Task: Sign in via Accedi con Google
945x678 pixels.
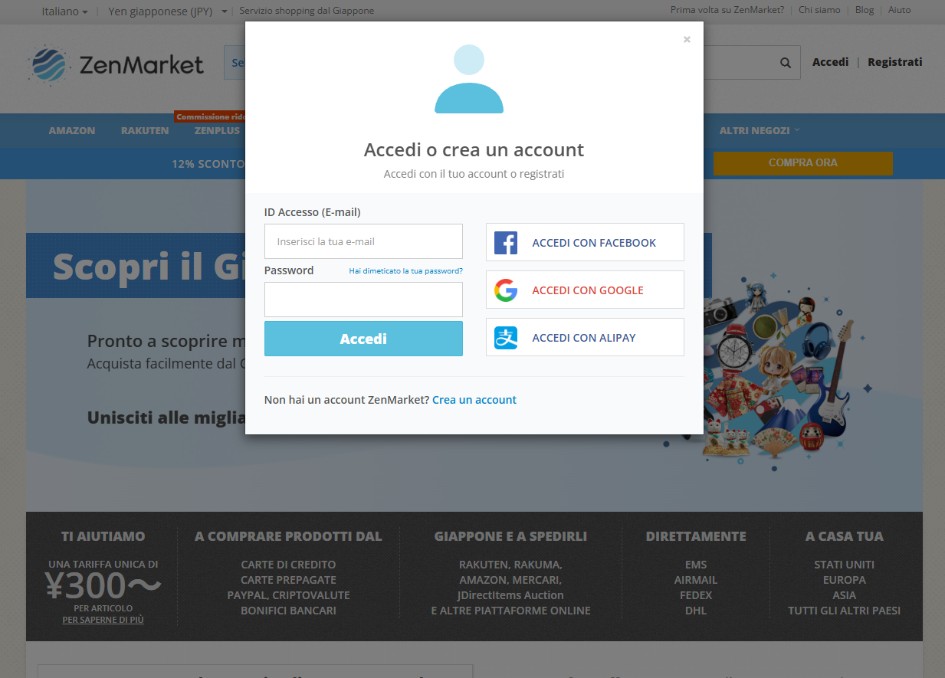Action: (585, 290)
